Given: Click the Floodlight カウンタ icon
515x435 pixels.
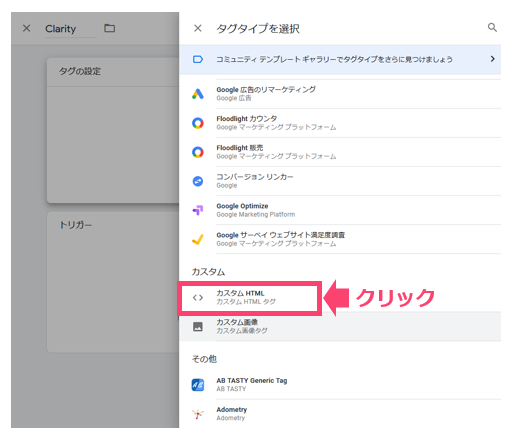Looking at the screenshot, I should click(198, 123).
